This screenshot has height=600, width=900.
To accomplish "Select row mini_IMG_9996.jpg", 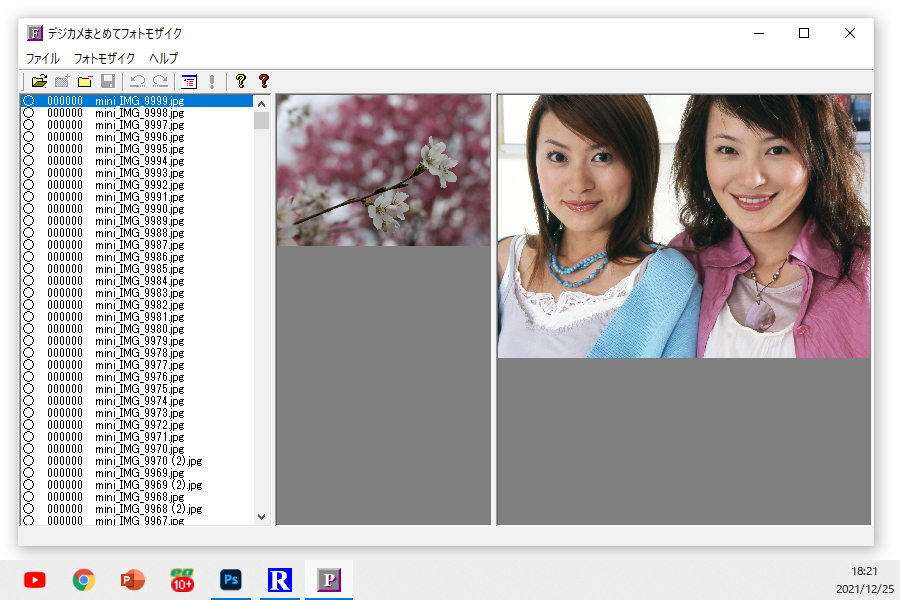I will coord(137,137).
